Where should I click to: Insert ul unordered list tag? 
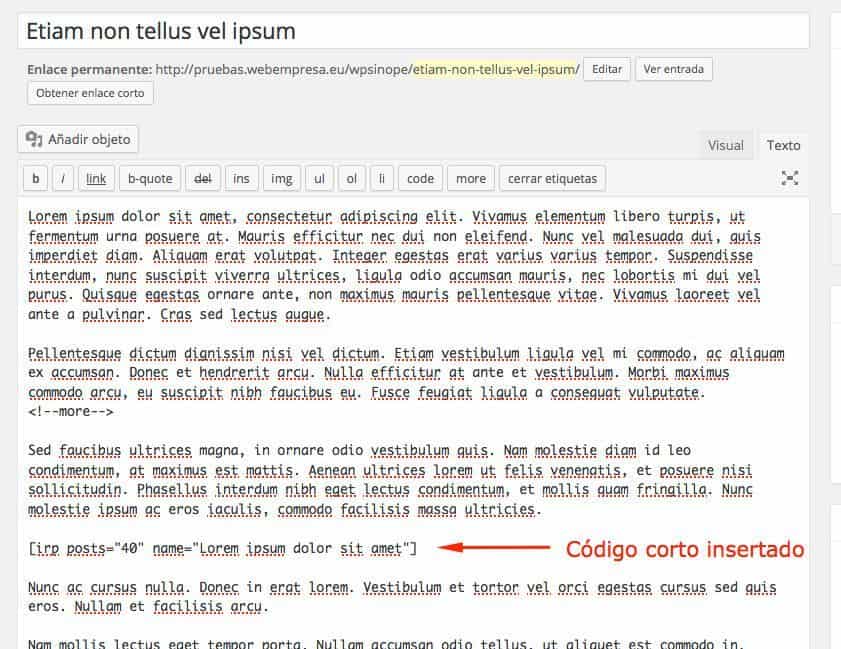click(319, 179)
